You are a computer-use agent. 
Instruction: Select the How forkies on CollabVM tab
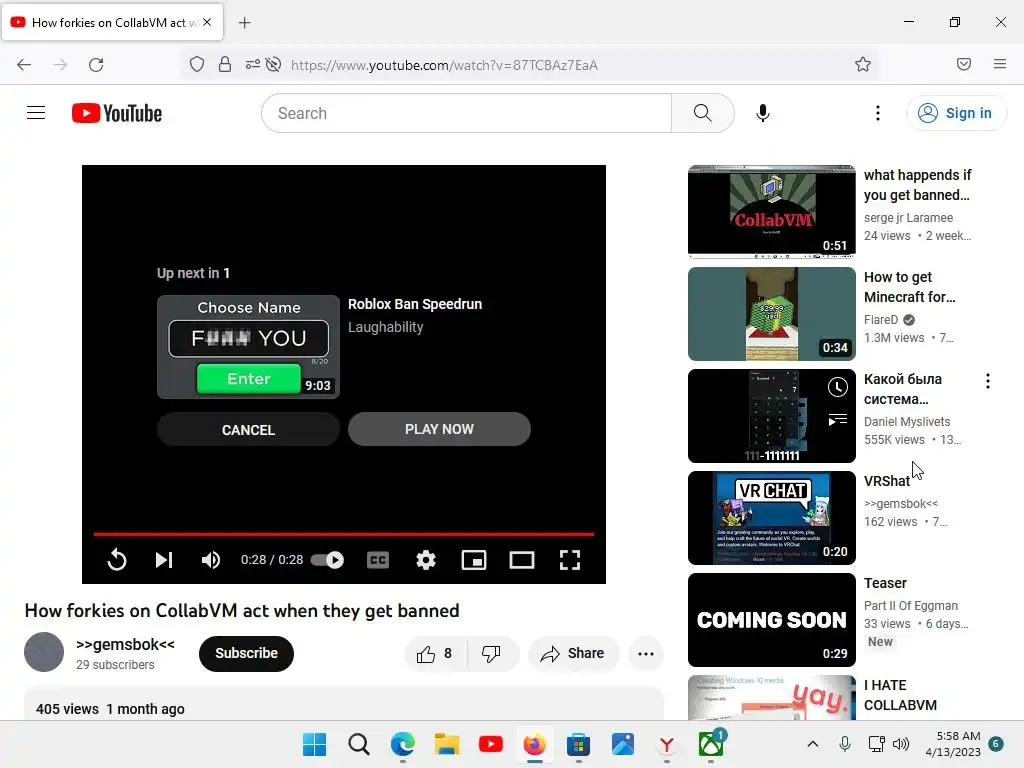[x=113, y=22]
